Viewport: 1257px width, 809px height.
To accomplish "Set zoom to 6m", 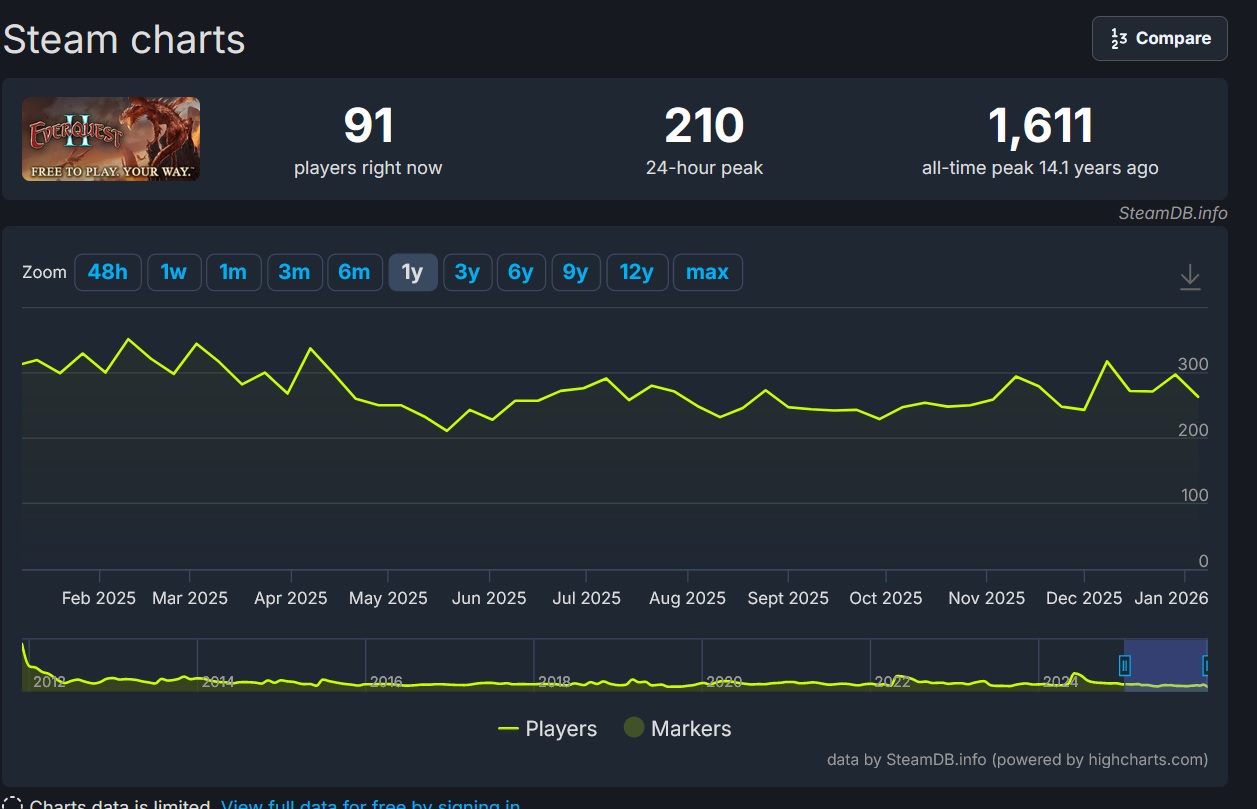I will click(354, 272).
